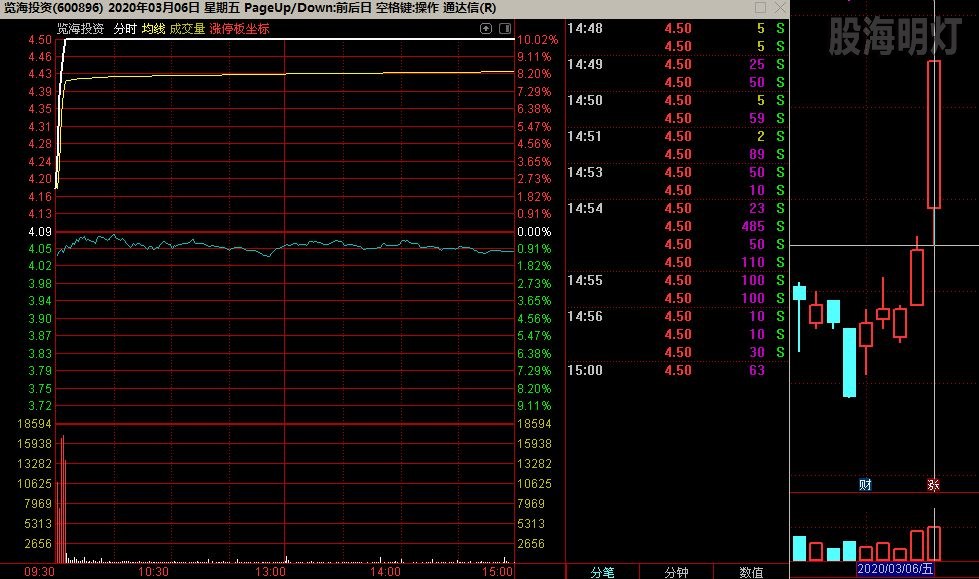Image resolution: width=979 pixels, height=579 pixels.
Task: Click the 10:30 time axis label
Action: pyautogui.click(x=153, y=572)
